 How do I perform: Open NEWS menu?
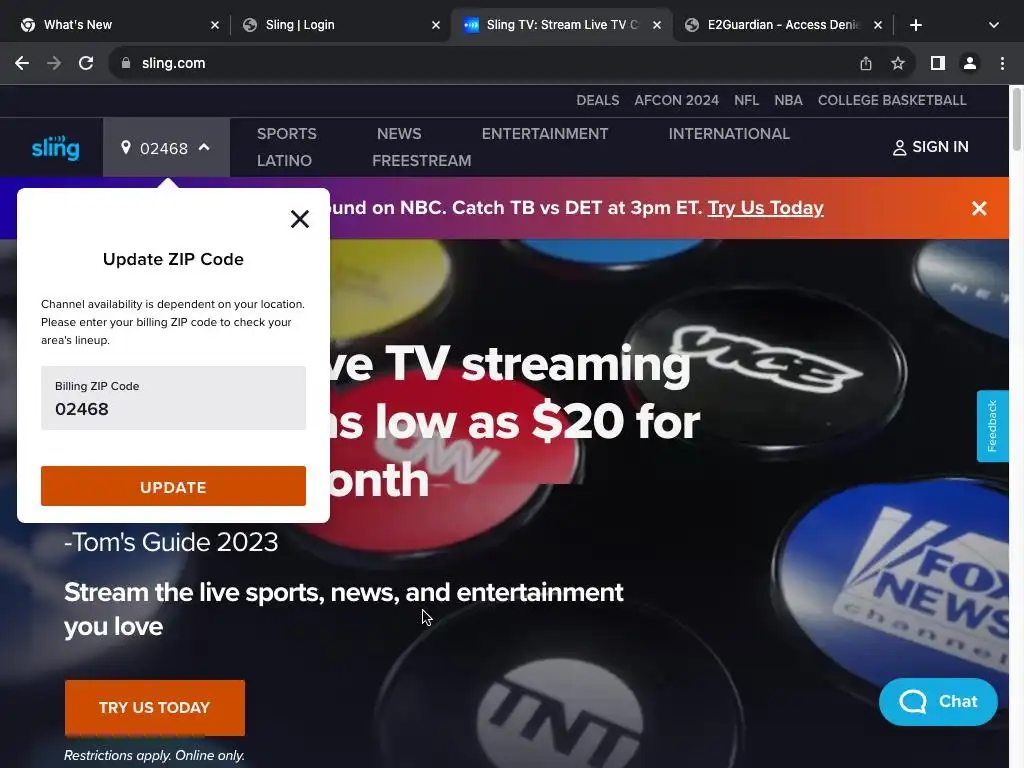(399, 134)
